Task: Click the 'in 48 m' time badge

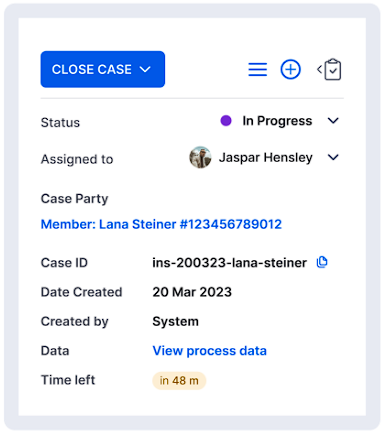Action: point(179,380)
